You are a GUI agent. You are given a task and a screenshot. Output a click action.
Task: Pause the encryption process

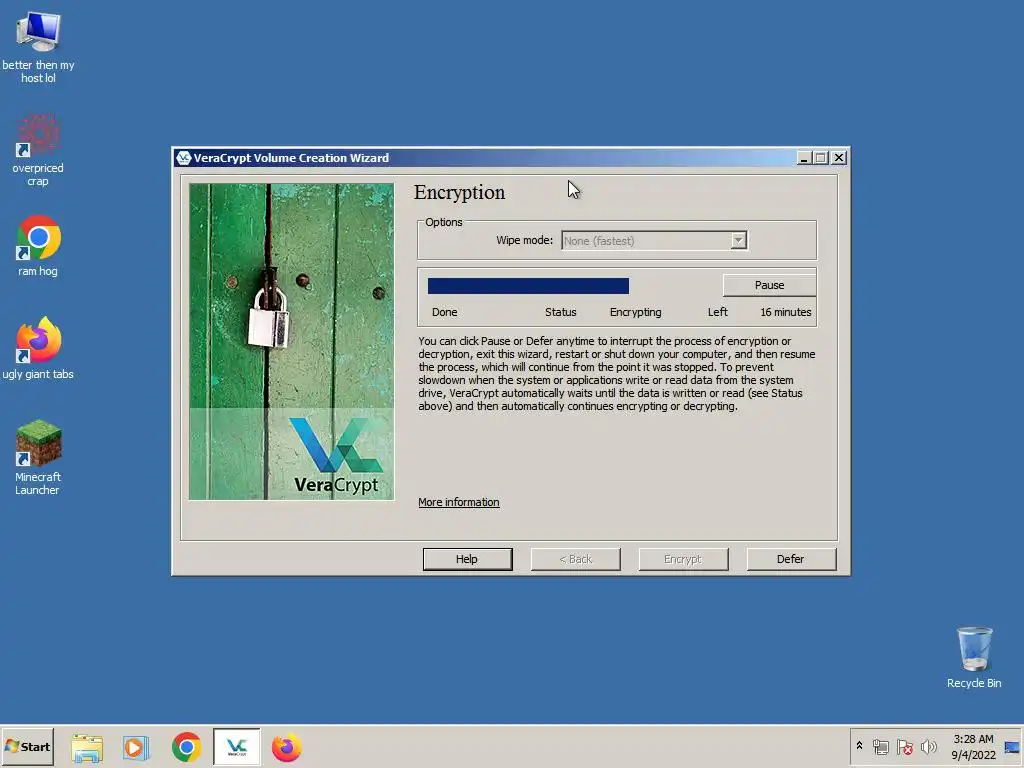[769, 285]
